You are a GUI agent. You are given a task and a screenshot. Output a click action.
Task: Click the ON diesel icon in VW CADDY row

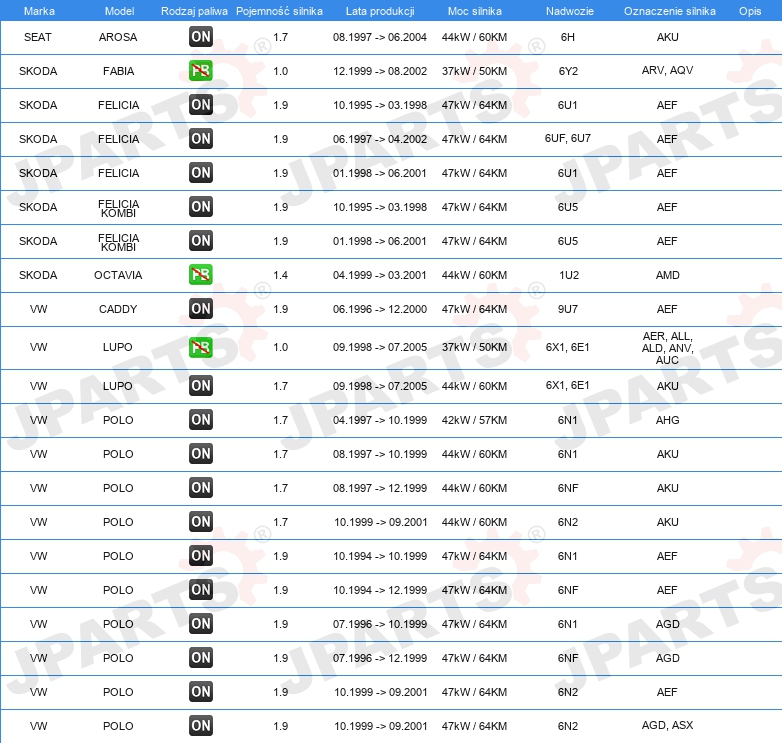201,309
